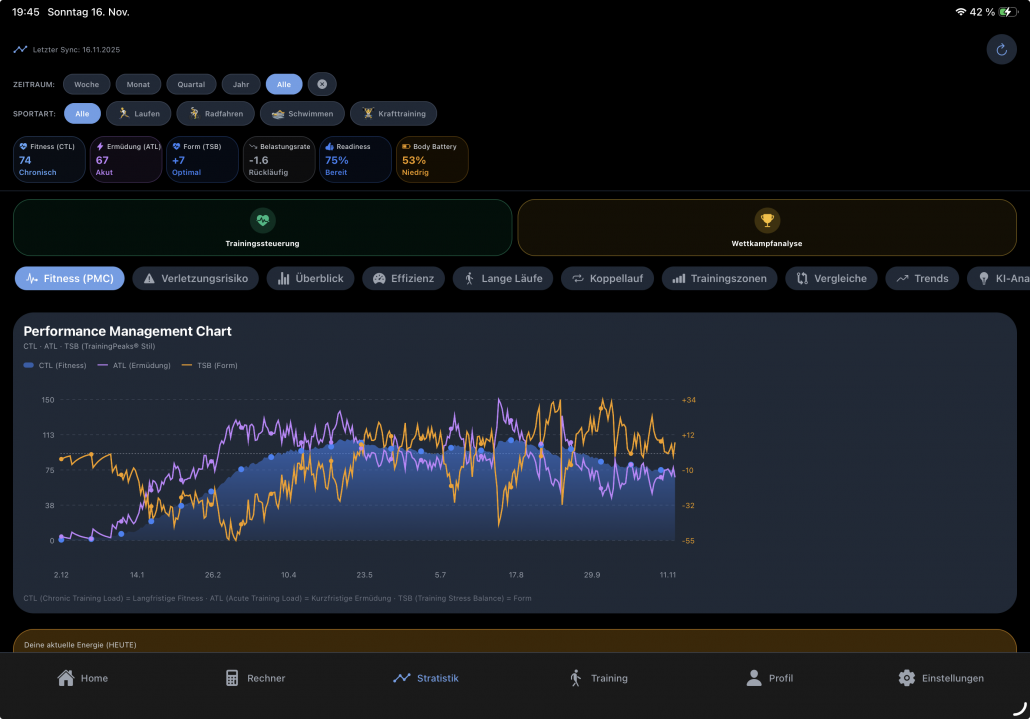Expand the Deine aktuelle Energie panel

(x=514, y=643)
